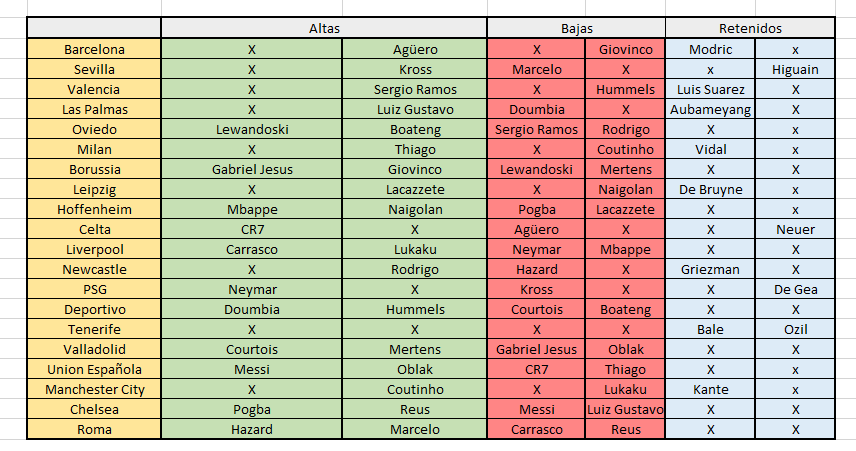This screenshot has height=451, width=856.
Task: Click the De Bruyne cell
Action: [710, 189]
